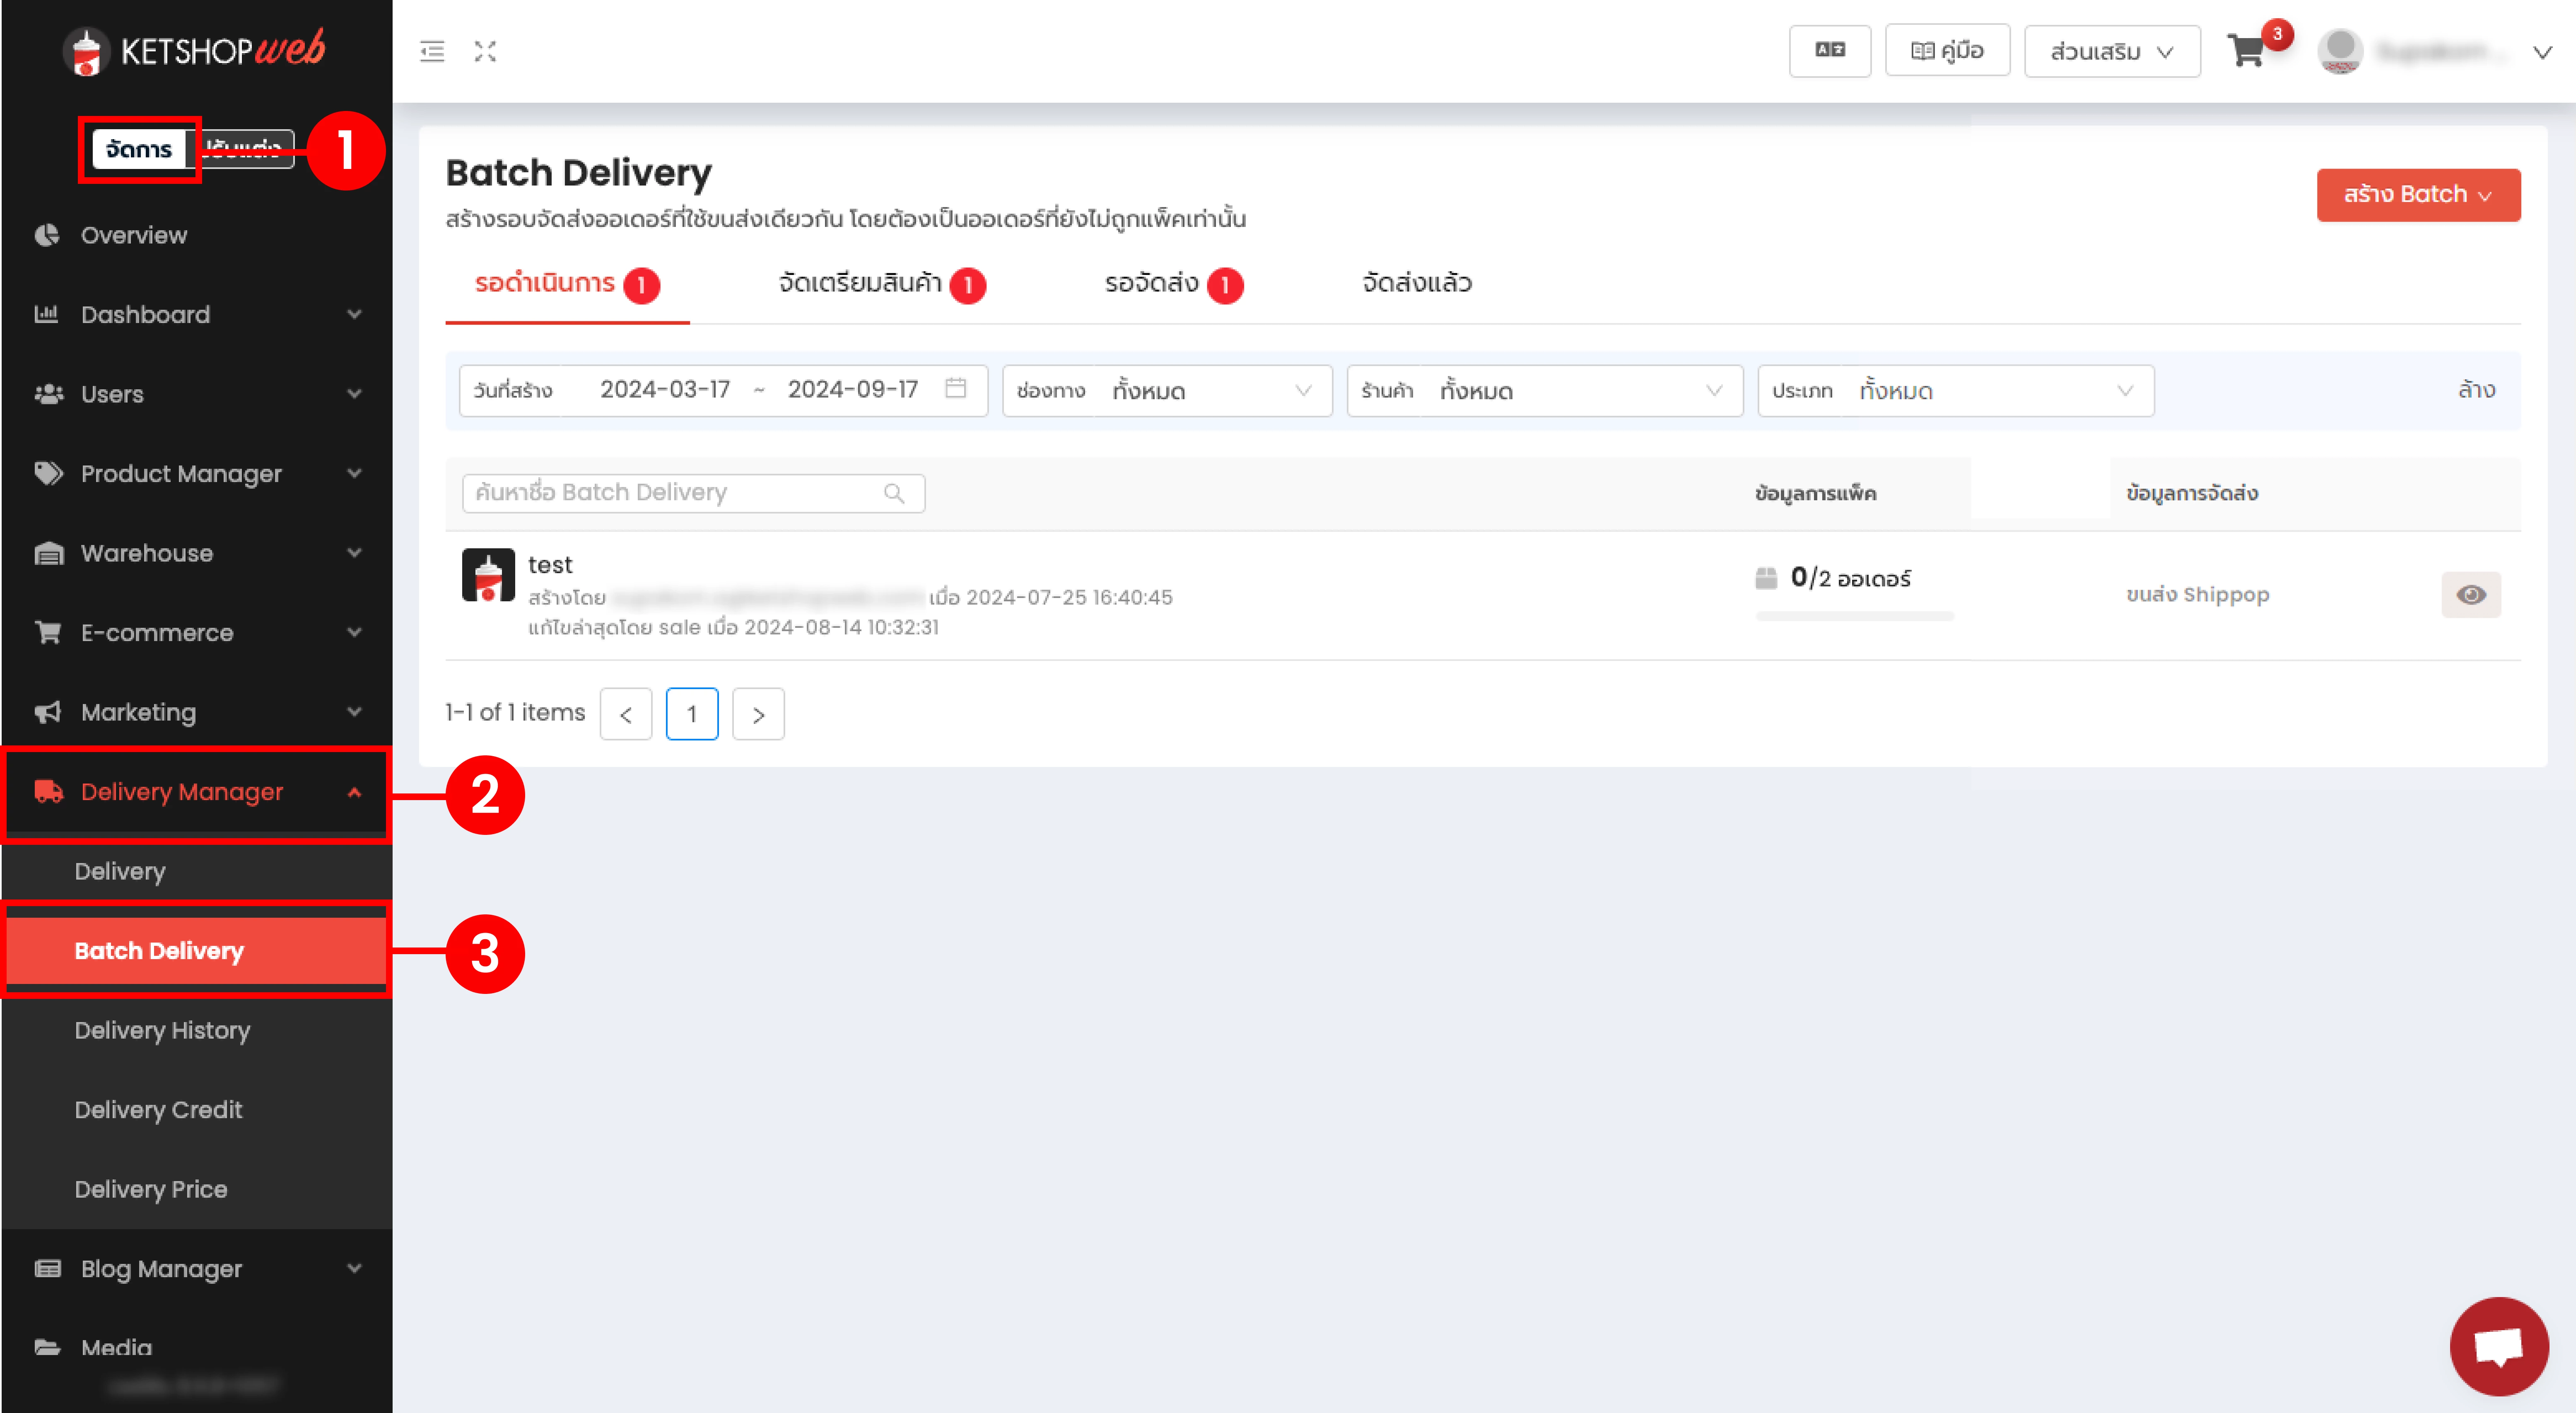Image resolution: width=2576 pixels, height=1413 pixels.
Task: Expand the E-commerce menu chevron
Action: pyautogui.click(x=354, y=632)
